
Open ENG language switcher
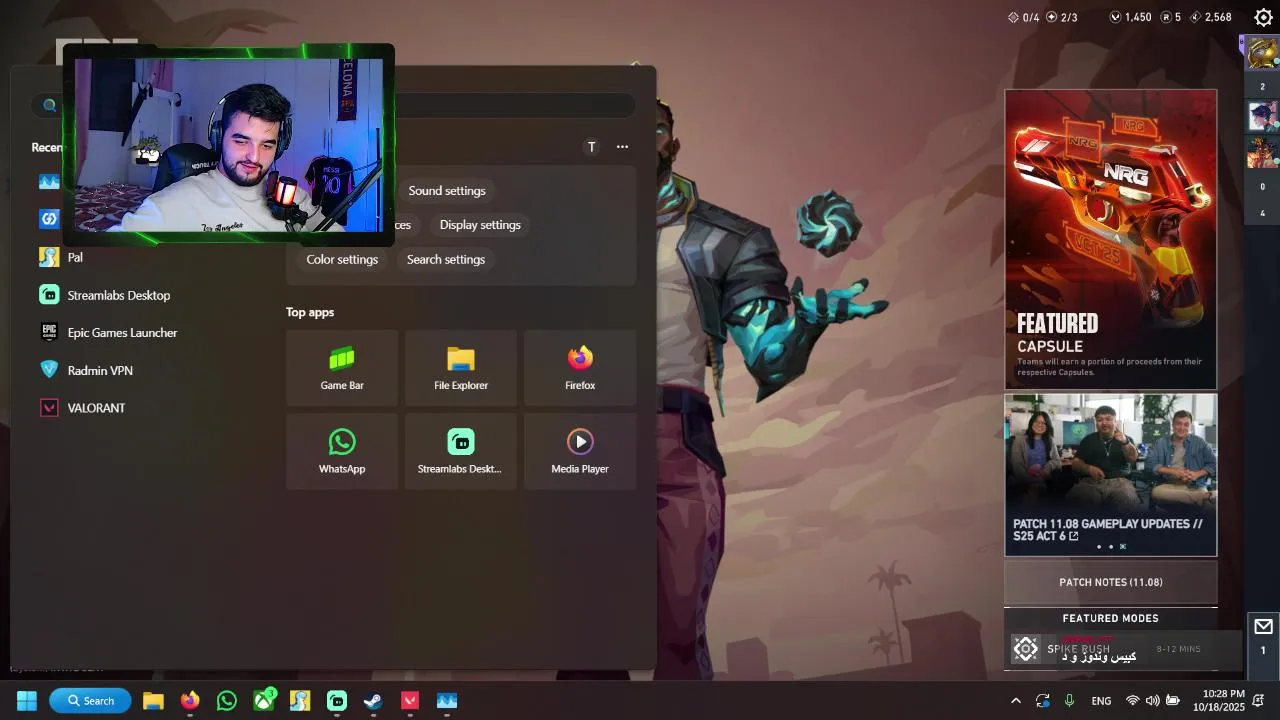pos(1101,701)
